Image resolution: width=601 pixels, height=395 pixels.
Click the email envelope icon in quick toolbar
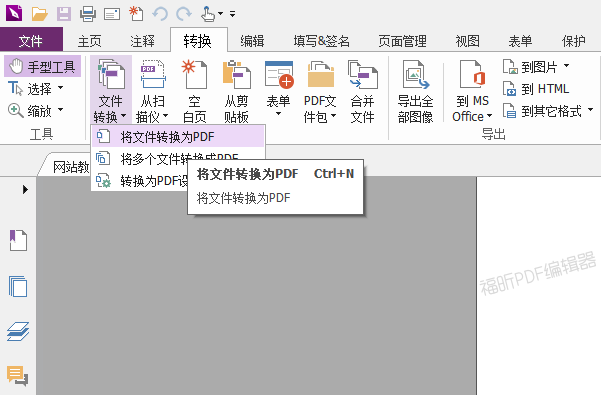(112, 15)
